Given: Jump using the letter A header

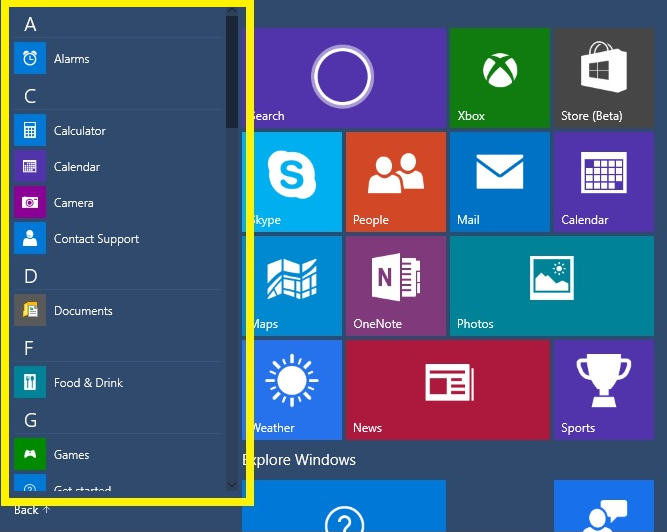Looking at the screenshot, I should tap(30, 24).
